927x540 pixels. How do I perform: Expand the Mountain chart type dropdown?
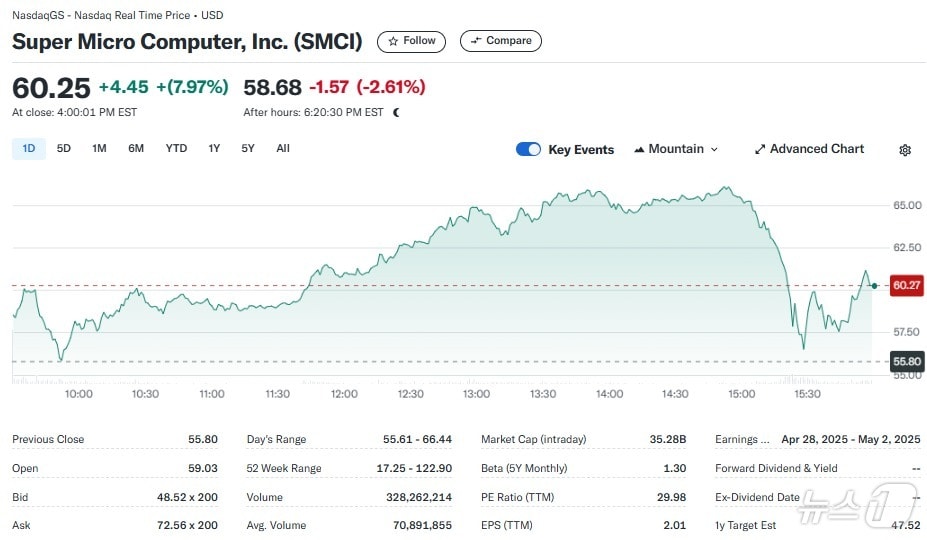[677, 149]
